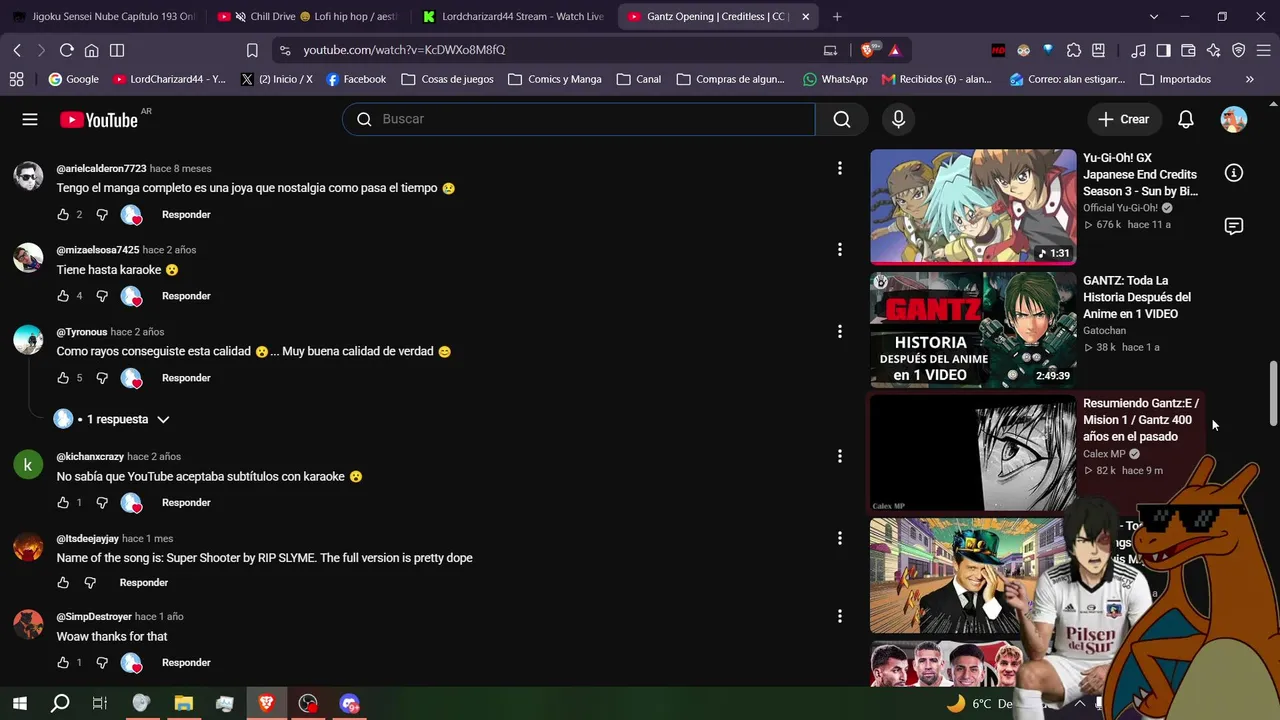Open the YouTube account avatar menu
The image size is (1280, 720).
click(1234, 119)
